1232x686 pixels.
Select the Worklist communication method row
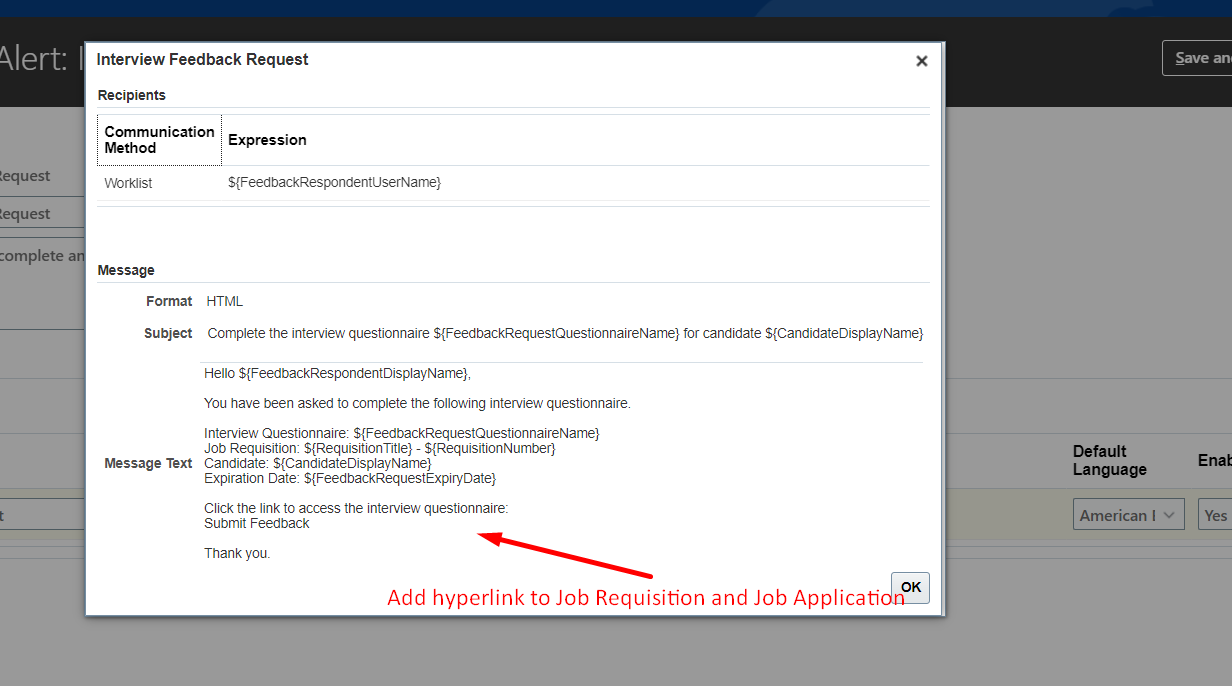pyautogui.click(x=125, y=182)
